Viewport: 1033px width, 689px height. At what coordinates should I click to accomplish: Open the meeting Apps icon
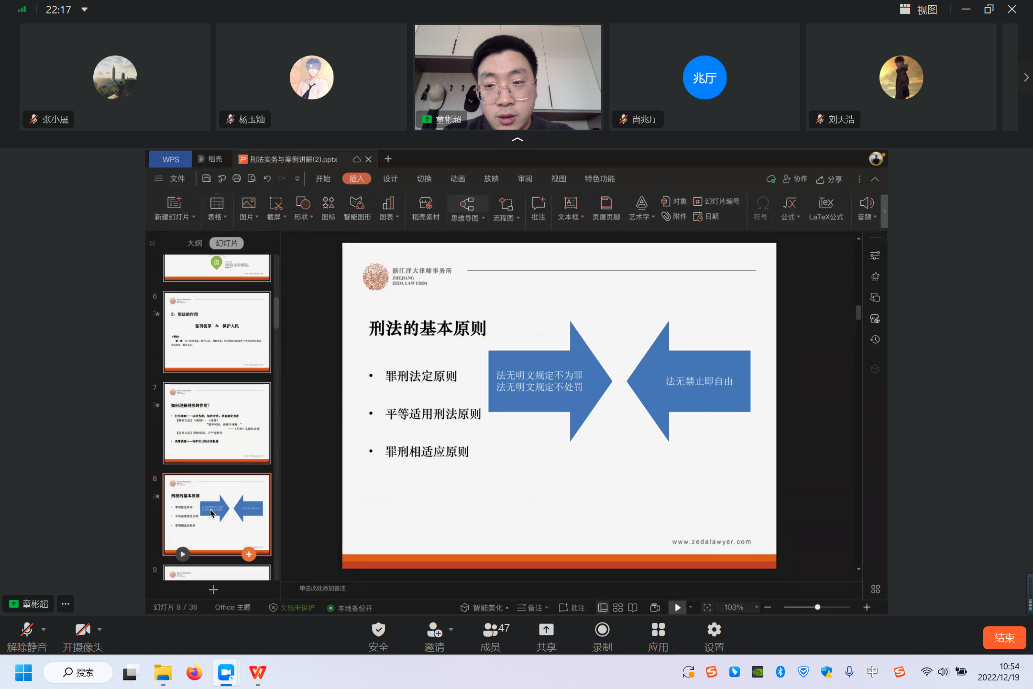tap(658, 630)
